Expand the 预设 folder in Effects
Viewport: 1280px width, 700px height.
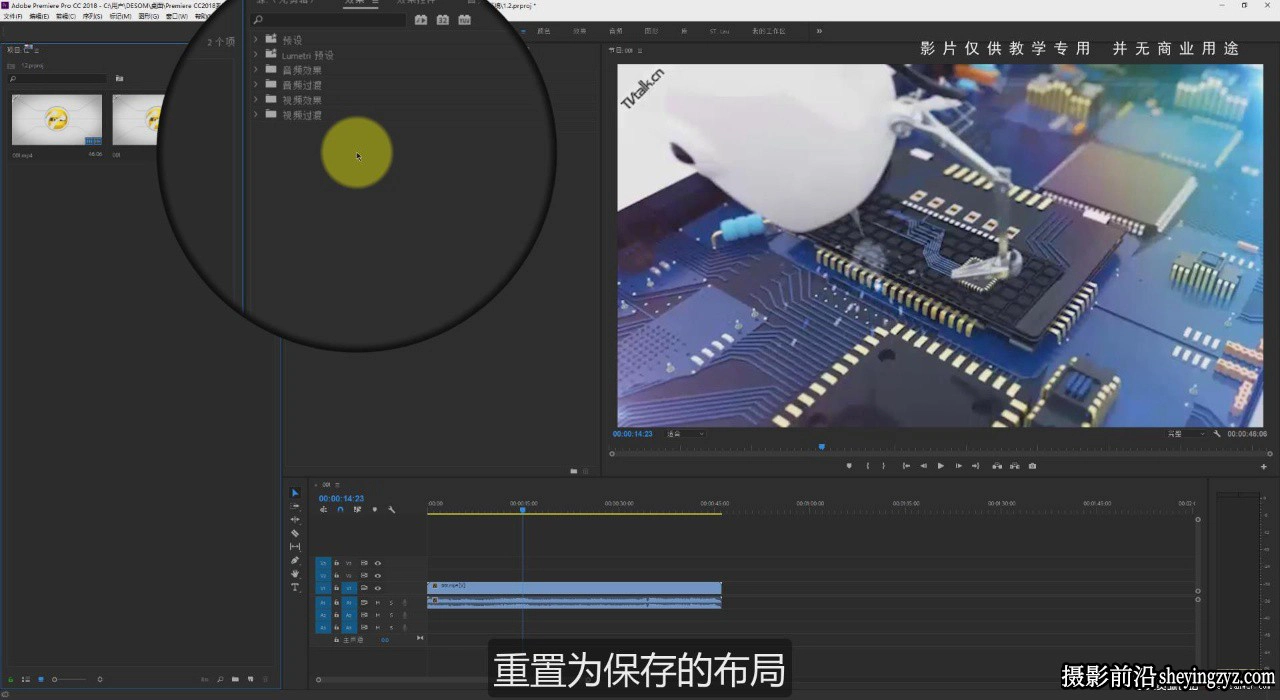tap(256, 40)
